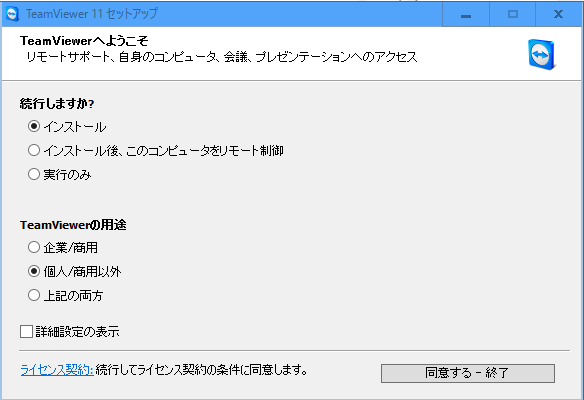
Task: Click the TeamViewerへようこそ heading text
Action: 85,40
